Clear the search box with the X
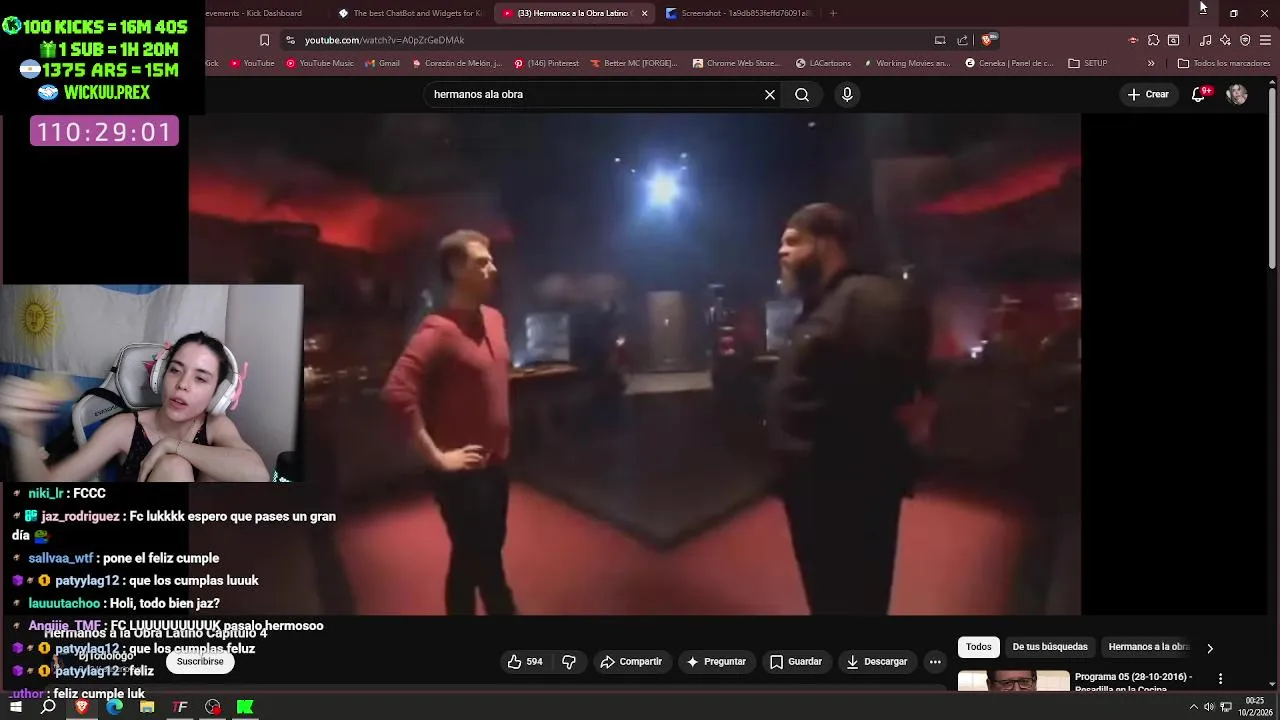This screenshot has width=1280, height=720. 770,94
